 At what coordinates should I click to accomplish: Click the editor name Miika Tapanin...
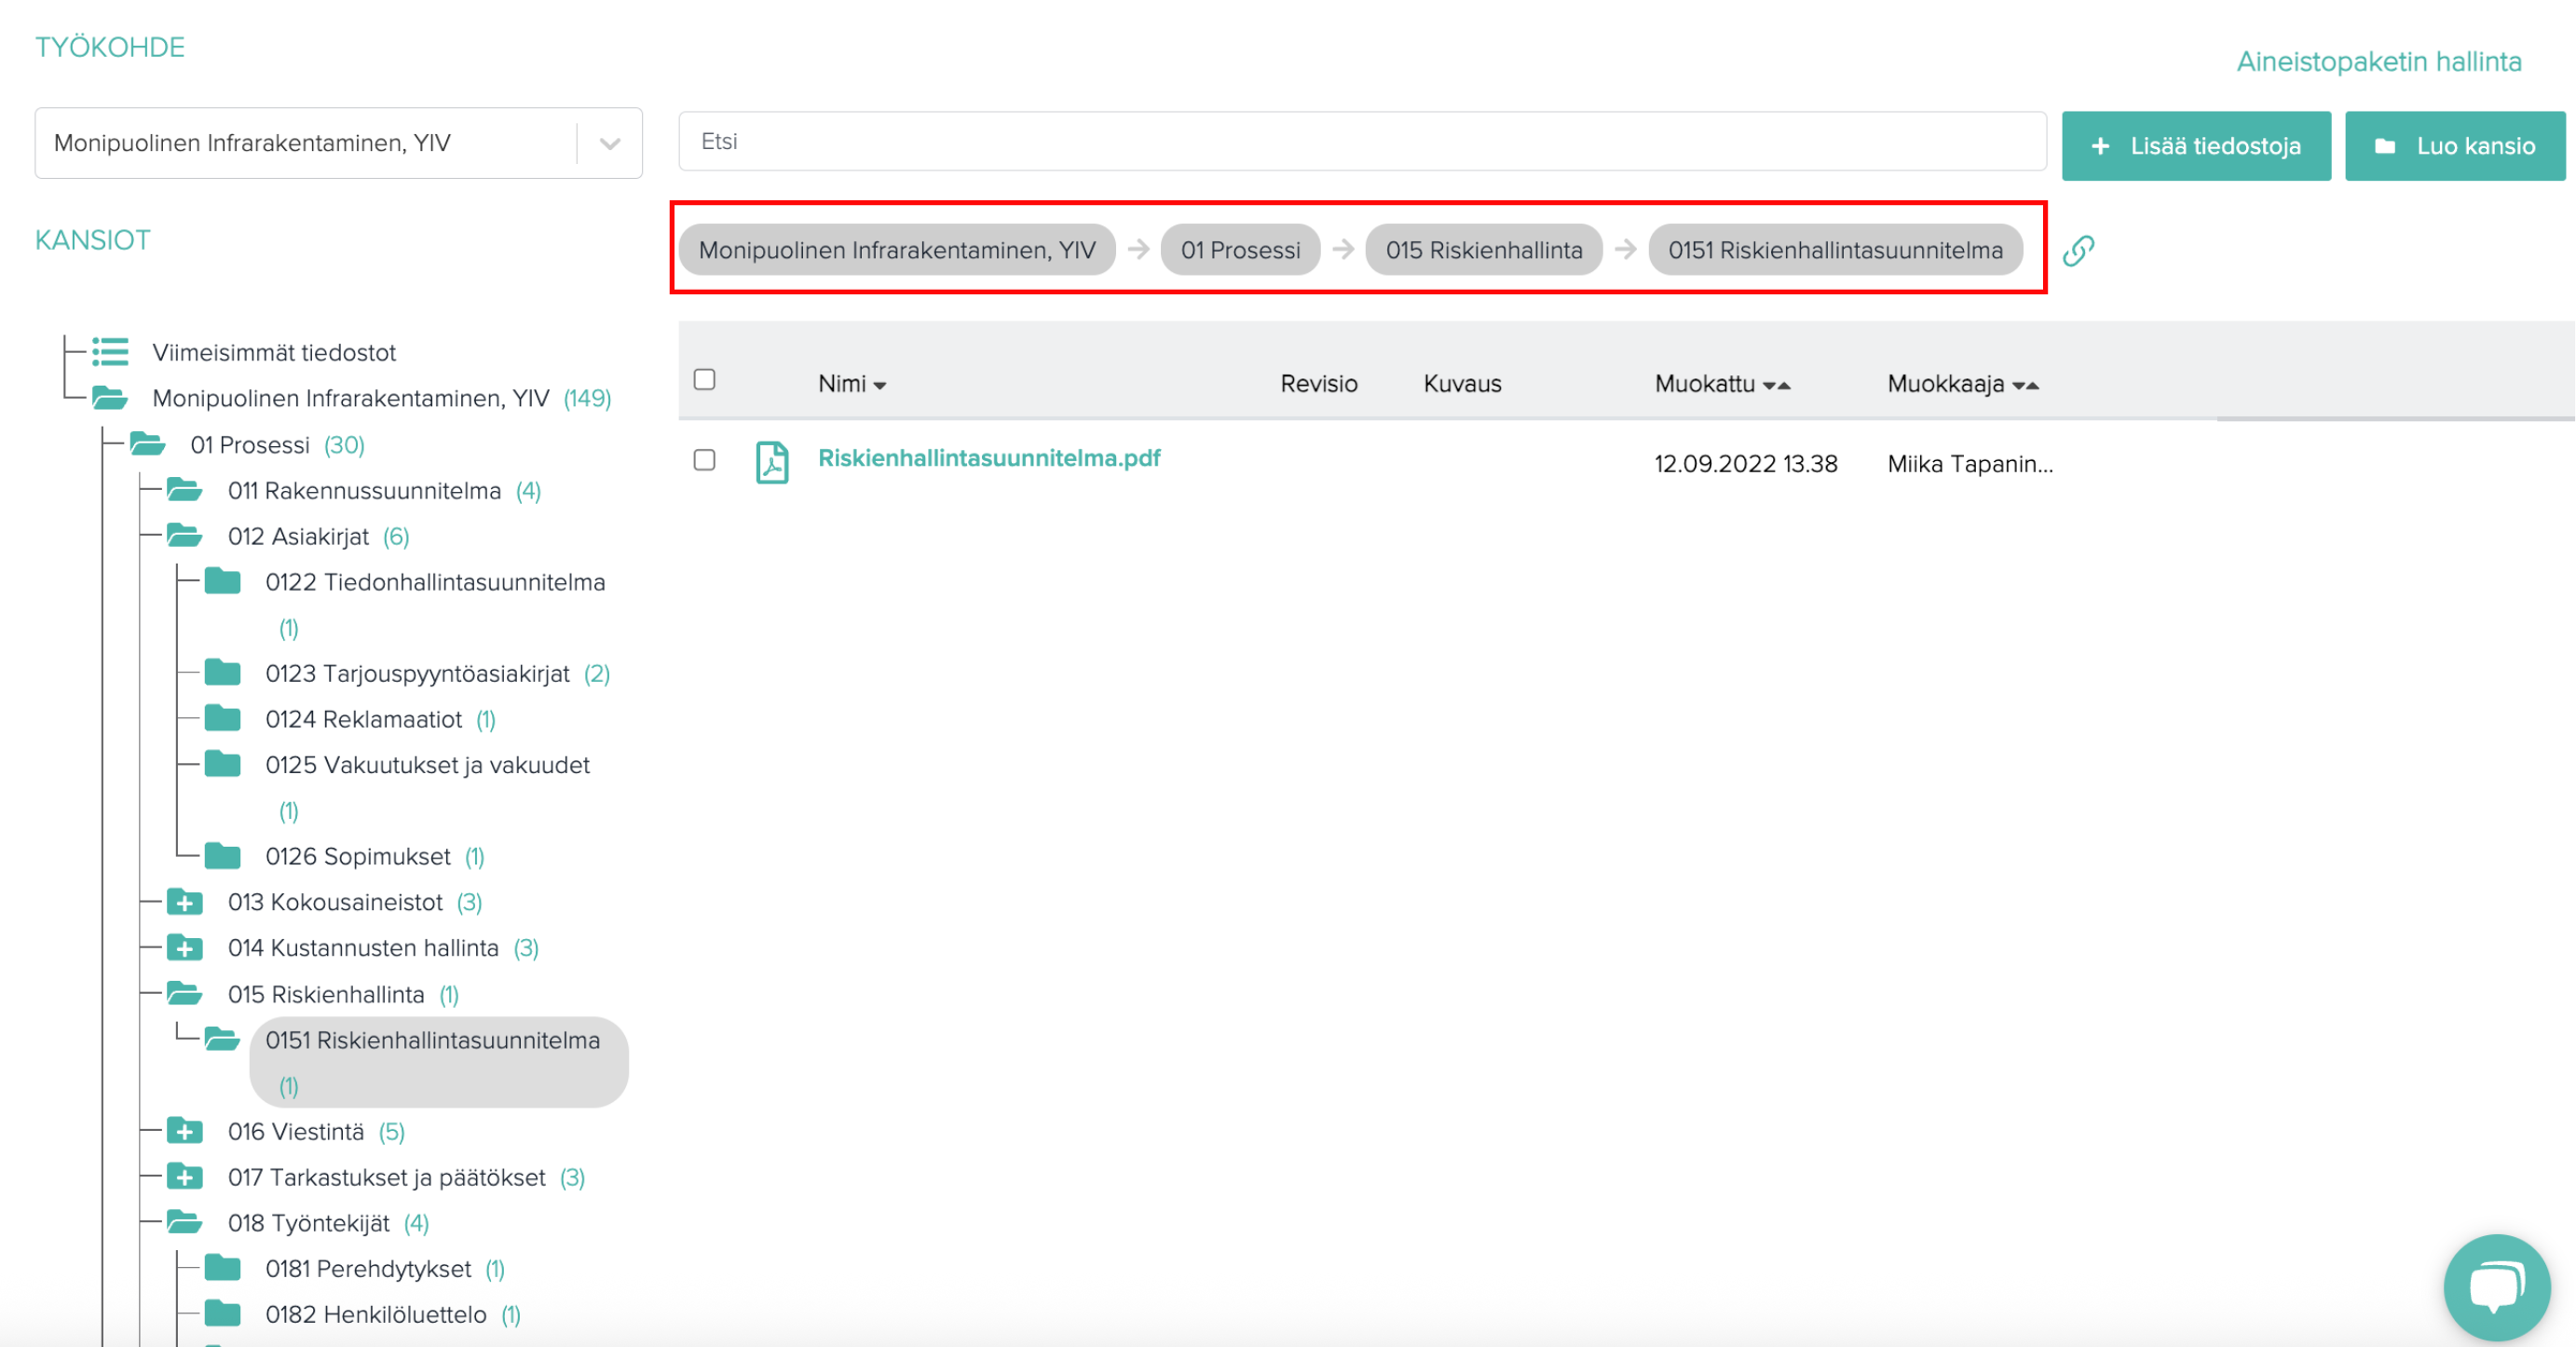point(1970,464)
